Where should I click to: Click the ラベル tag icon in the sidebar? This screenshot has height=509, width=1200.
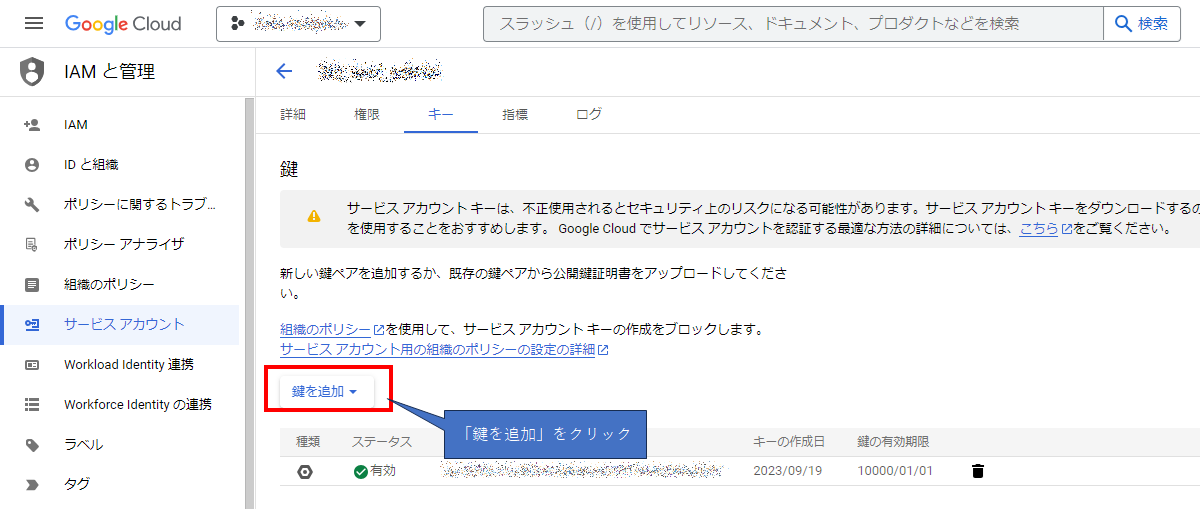pyautogui.click(x=32, y=445)
